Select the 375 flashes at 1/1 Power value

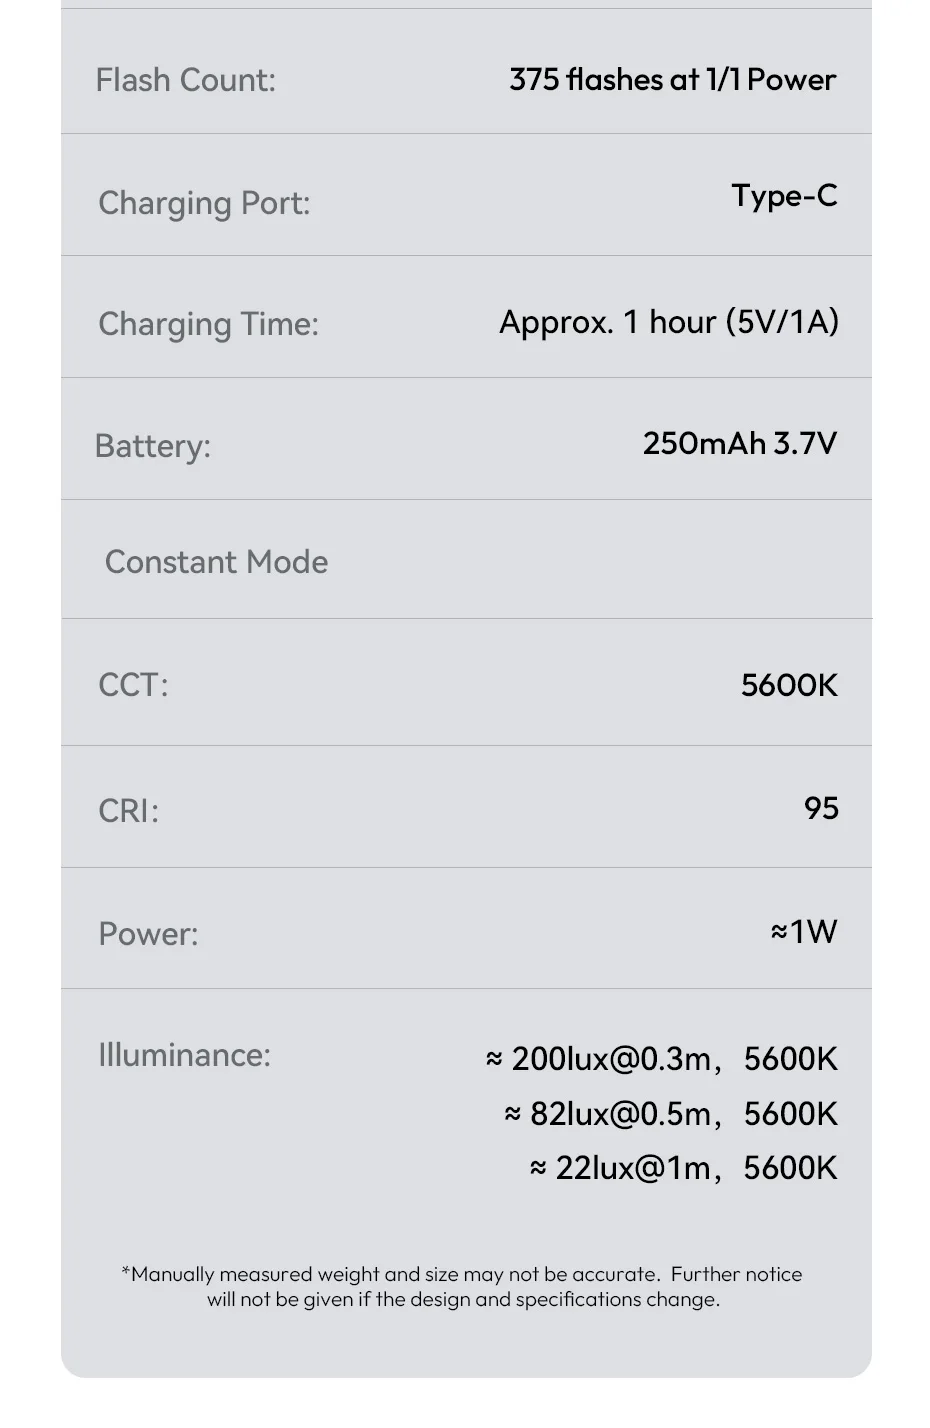[x=672, y=80]
